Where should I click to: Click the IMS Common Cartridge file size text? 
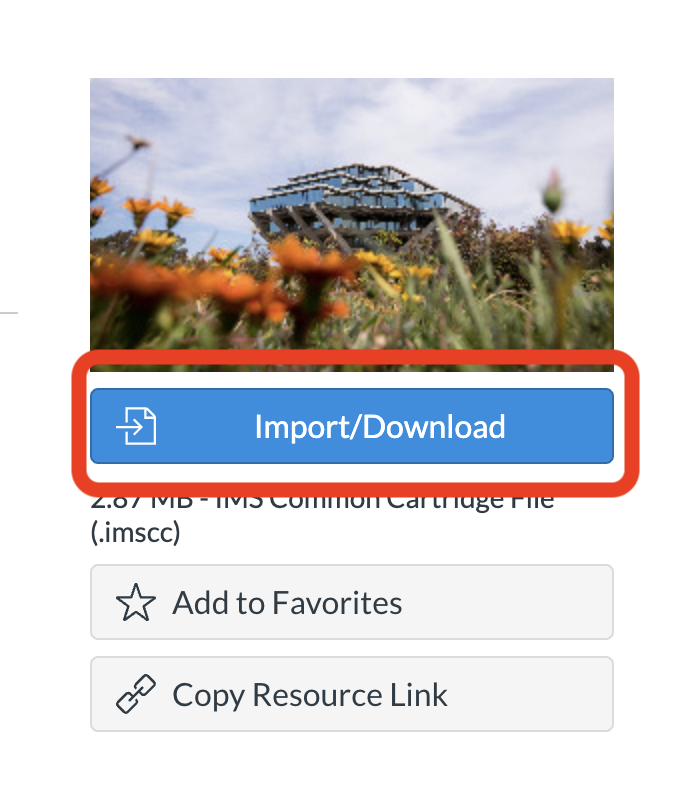pos(322,501)
